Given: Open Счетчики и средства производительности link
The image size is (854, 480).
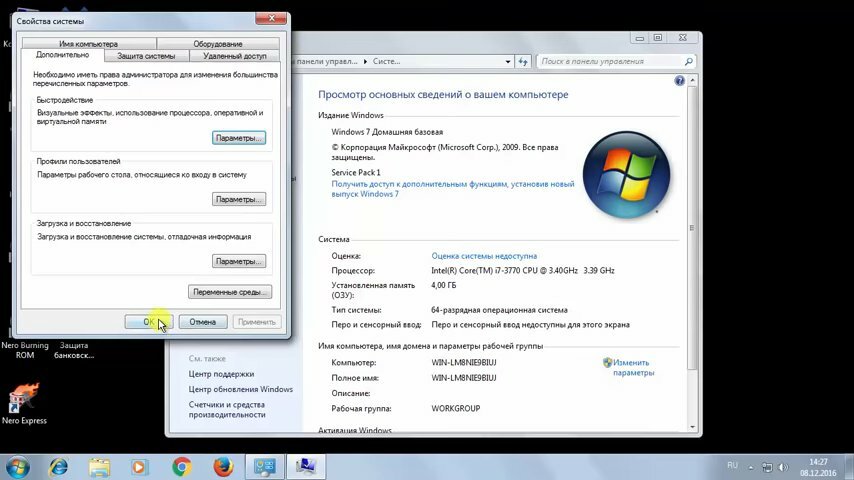Looking at the screenshot, I should tap(227, 409).
